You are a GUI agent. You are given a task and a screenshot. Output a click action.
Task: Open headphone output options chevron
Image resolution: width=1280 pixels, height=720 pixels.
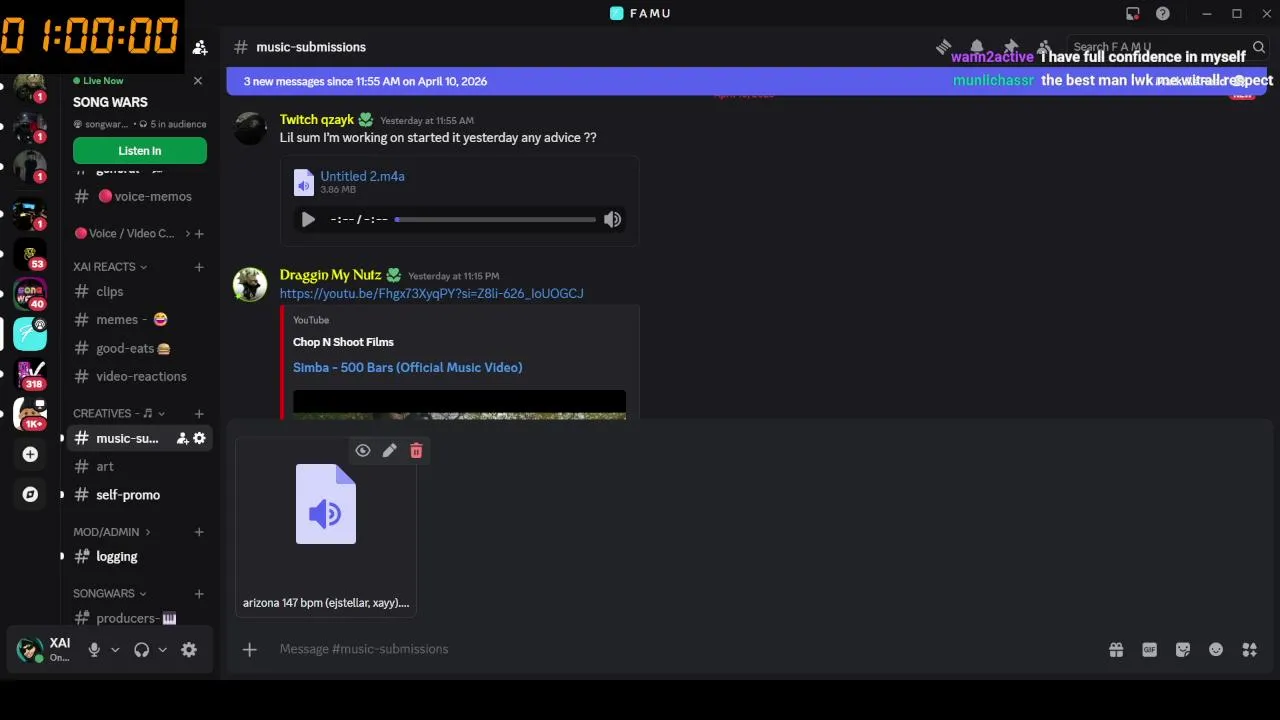[162, 650]
